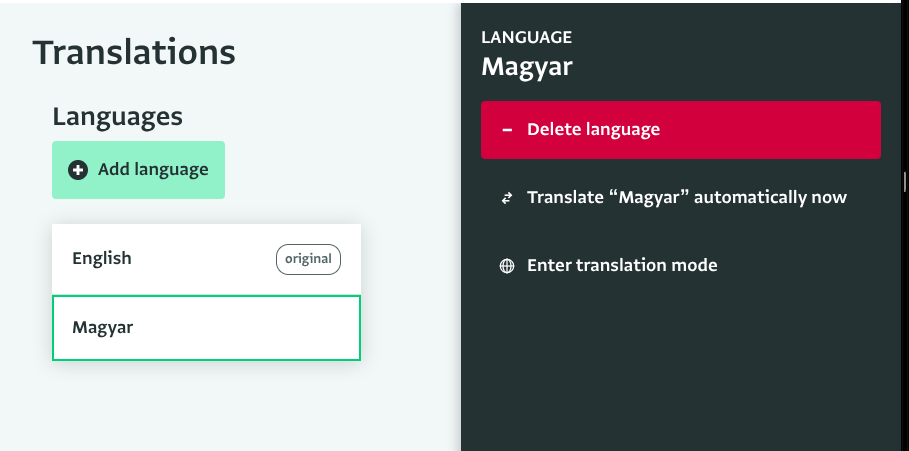Translate "Magyar" automatically now
The image size is (909, 451).
(681, 198)
